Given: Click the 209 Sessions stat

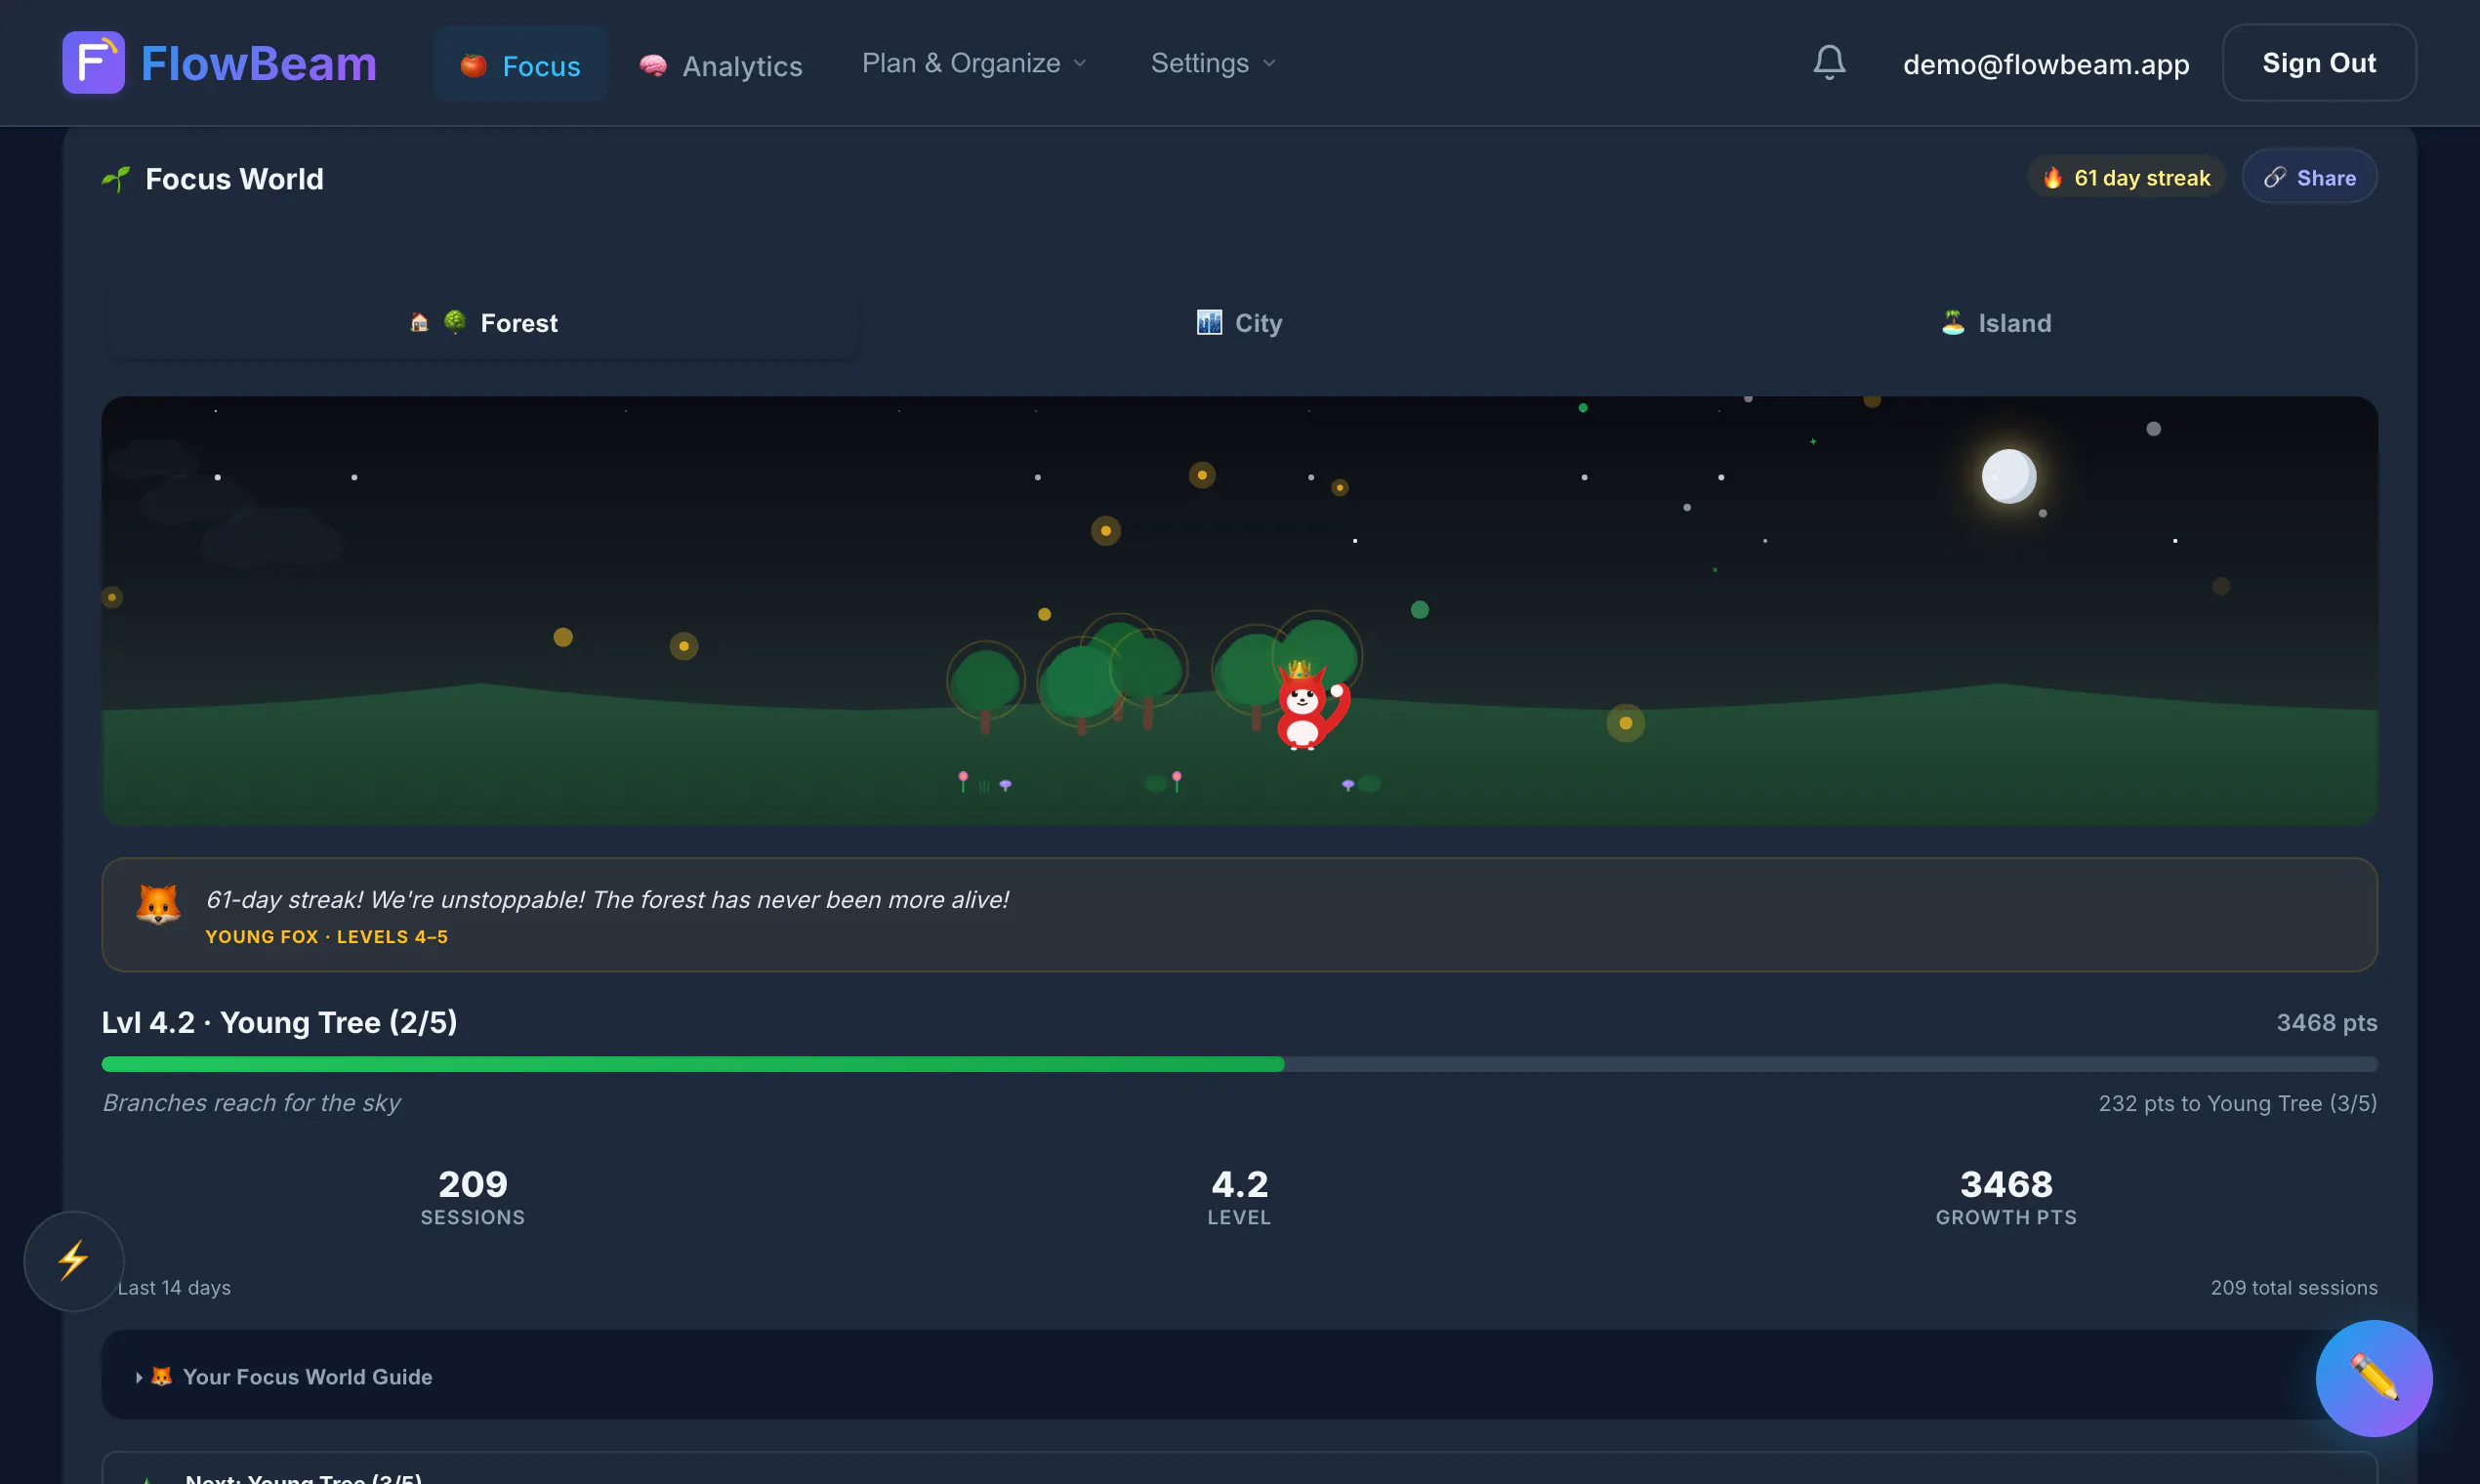Looking at the screenshot, I should click(x=472, y=1196).
